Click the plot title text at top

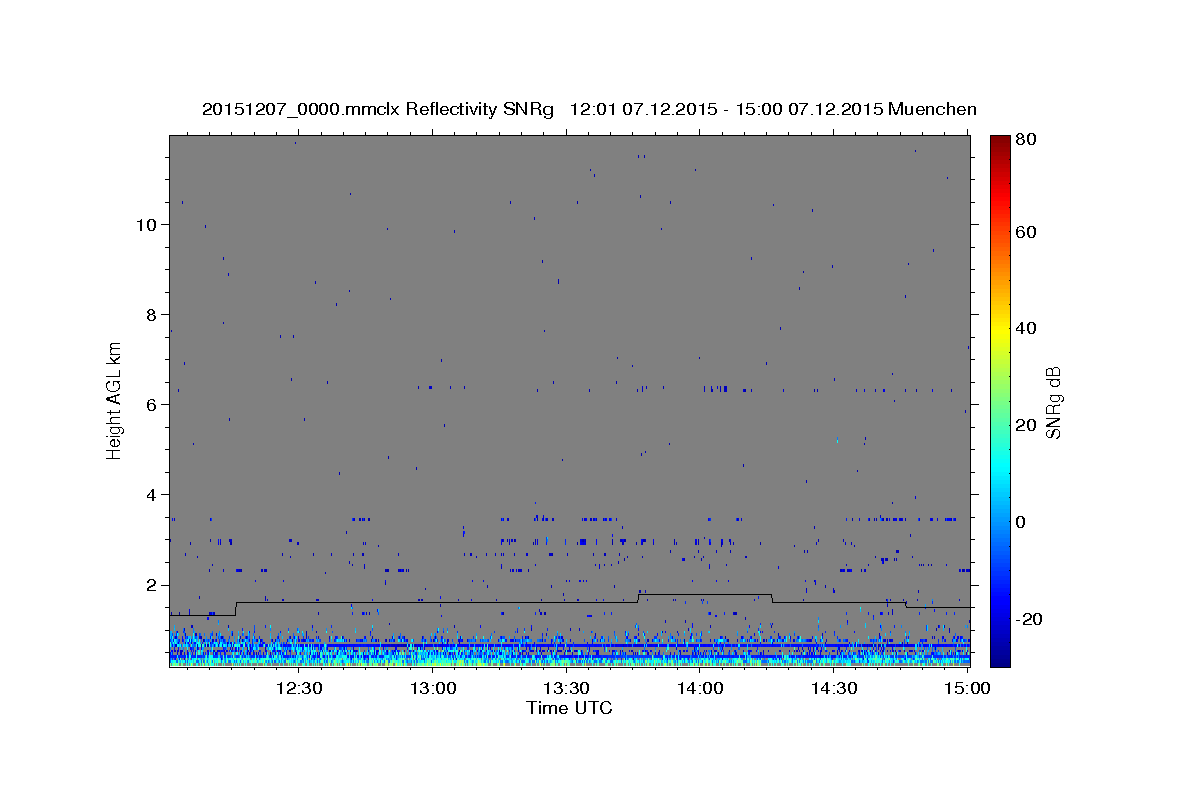click(589, 109)
